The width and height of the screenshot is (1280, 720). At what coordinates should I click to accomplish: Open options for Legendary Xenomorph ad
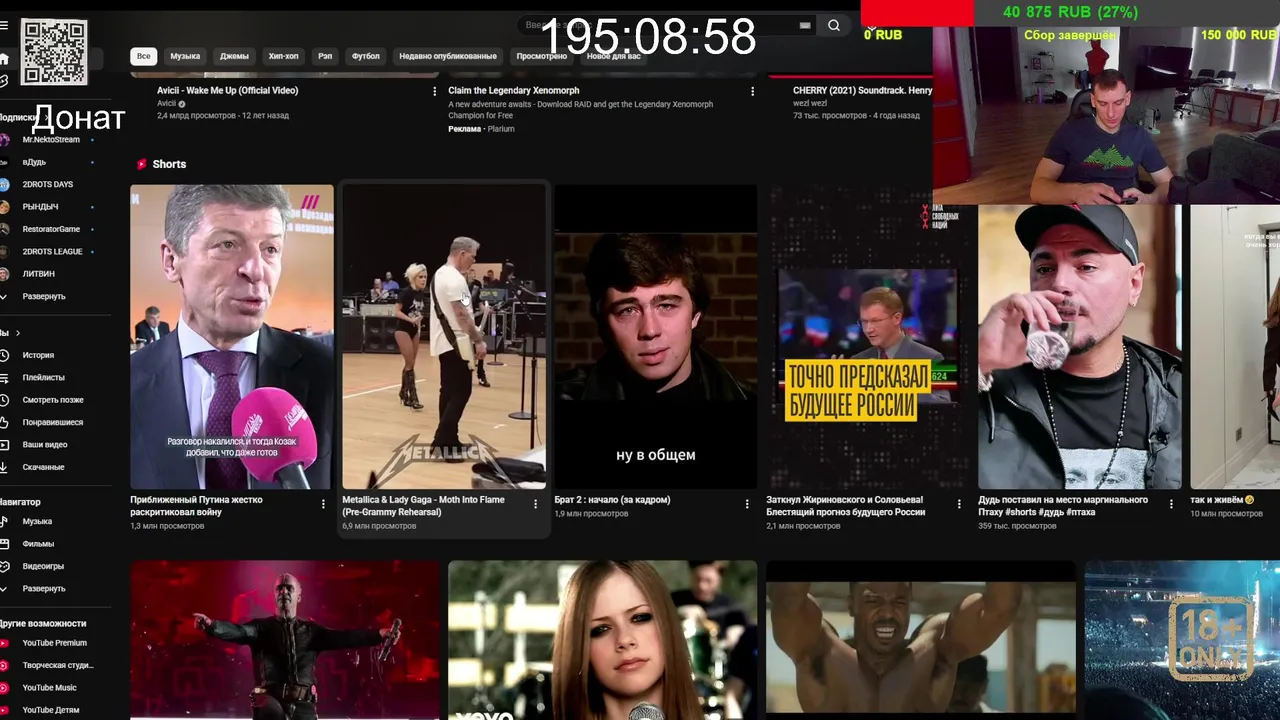pyautogui.click(x=752, y=91)
